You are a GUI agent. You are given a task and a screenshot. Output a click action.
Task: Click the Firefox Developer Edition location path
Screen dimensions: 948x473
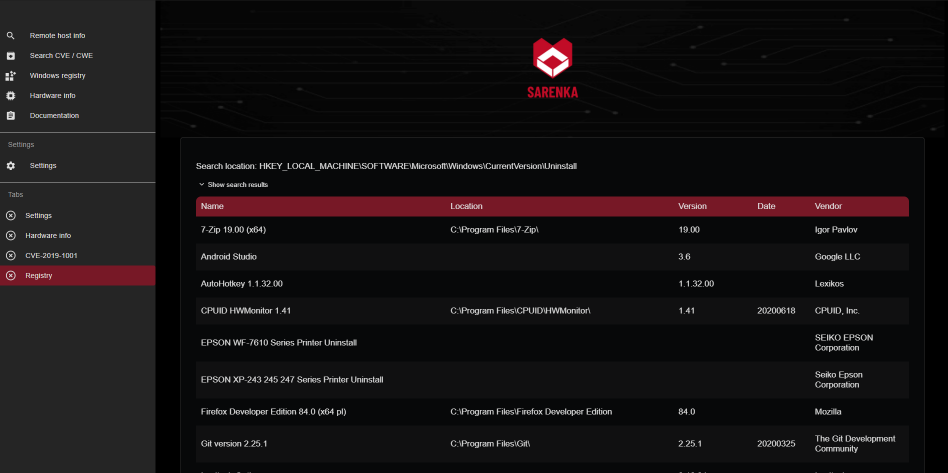click(531, 411)
